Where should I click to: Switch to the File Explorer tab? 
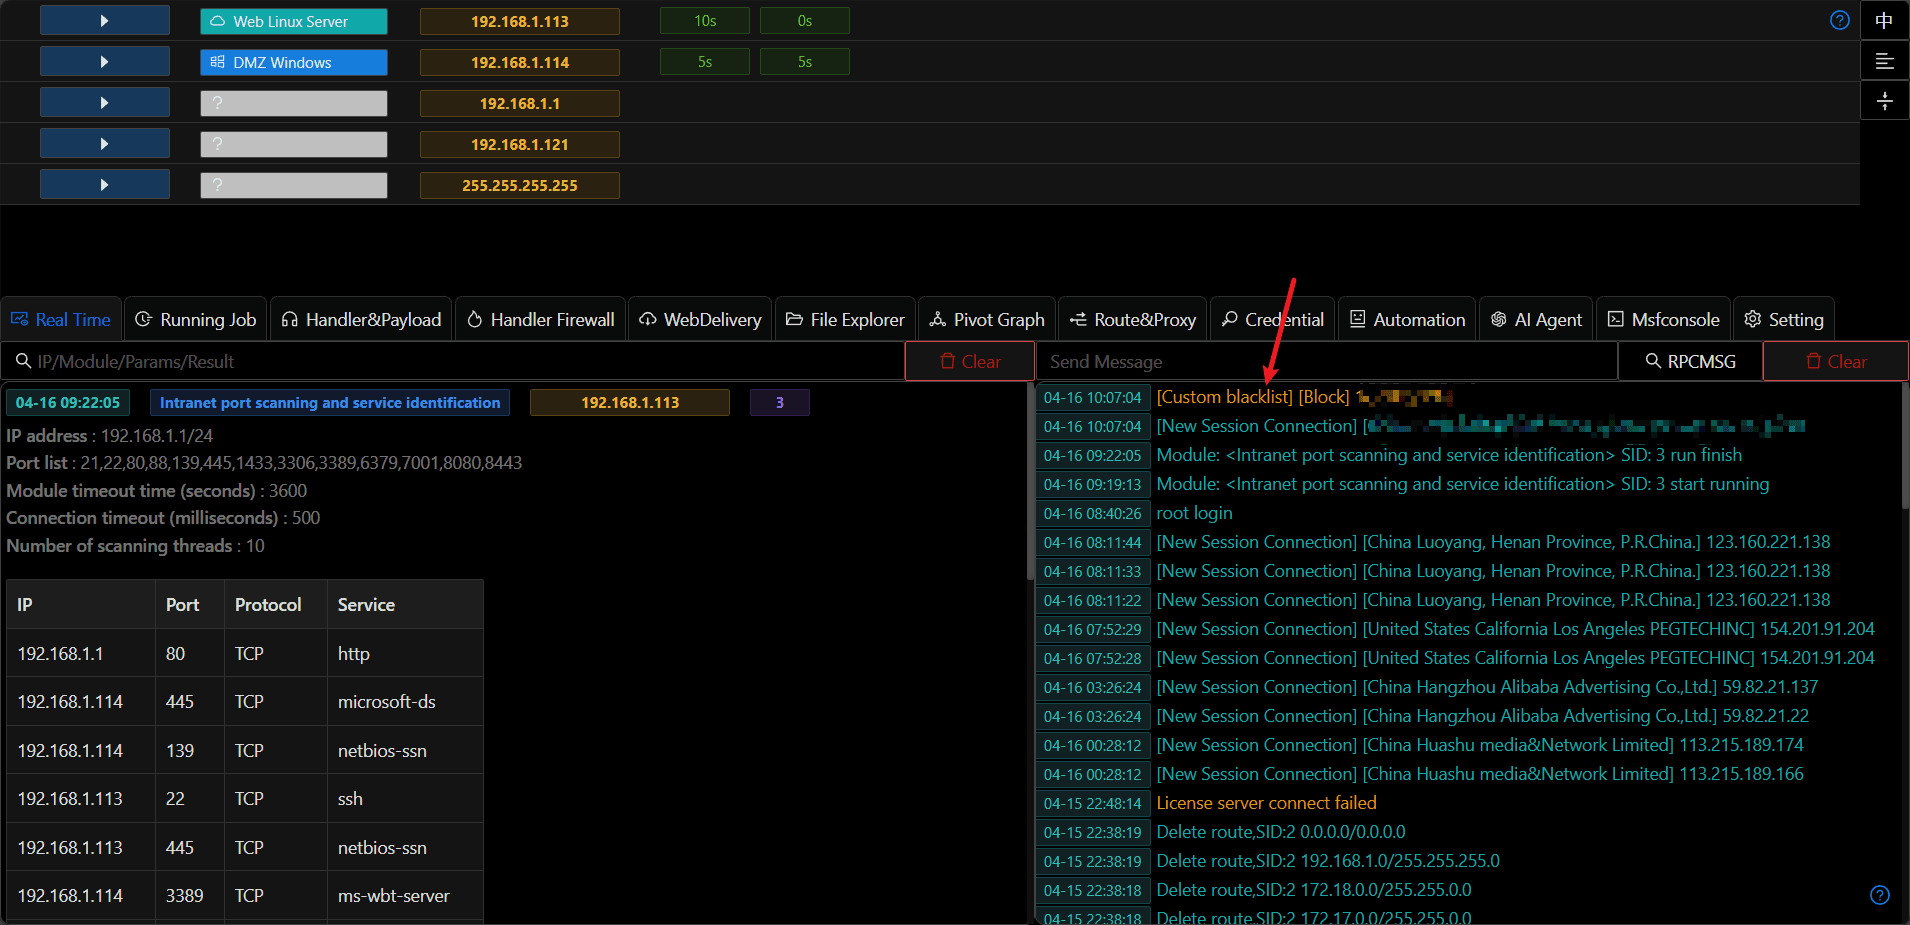[845, 320]
